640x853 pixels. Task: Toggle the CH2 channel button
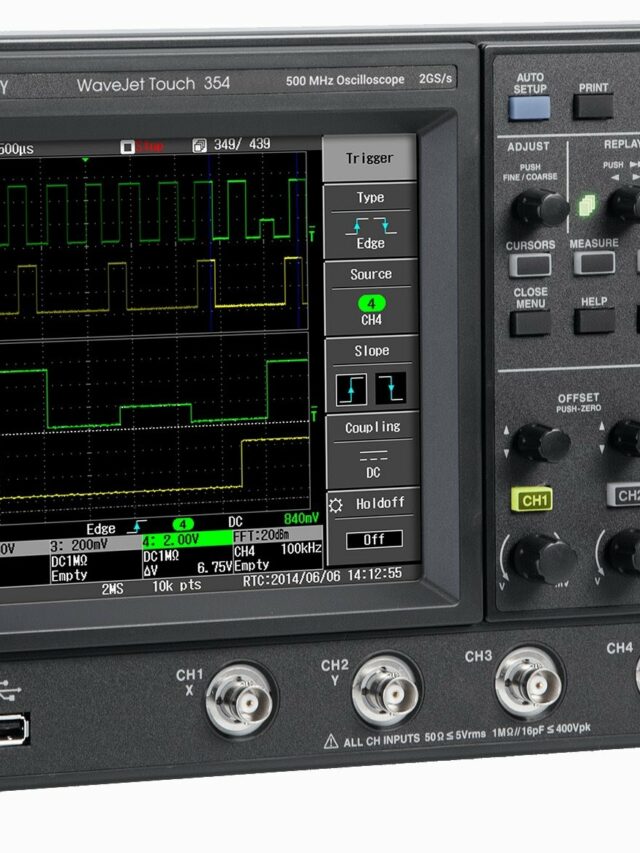point(625,495)
